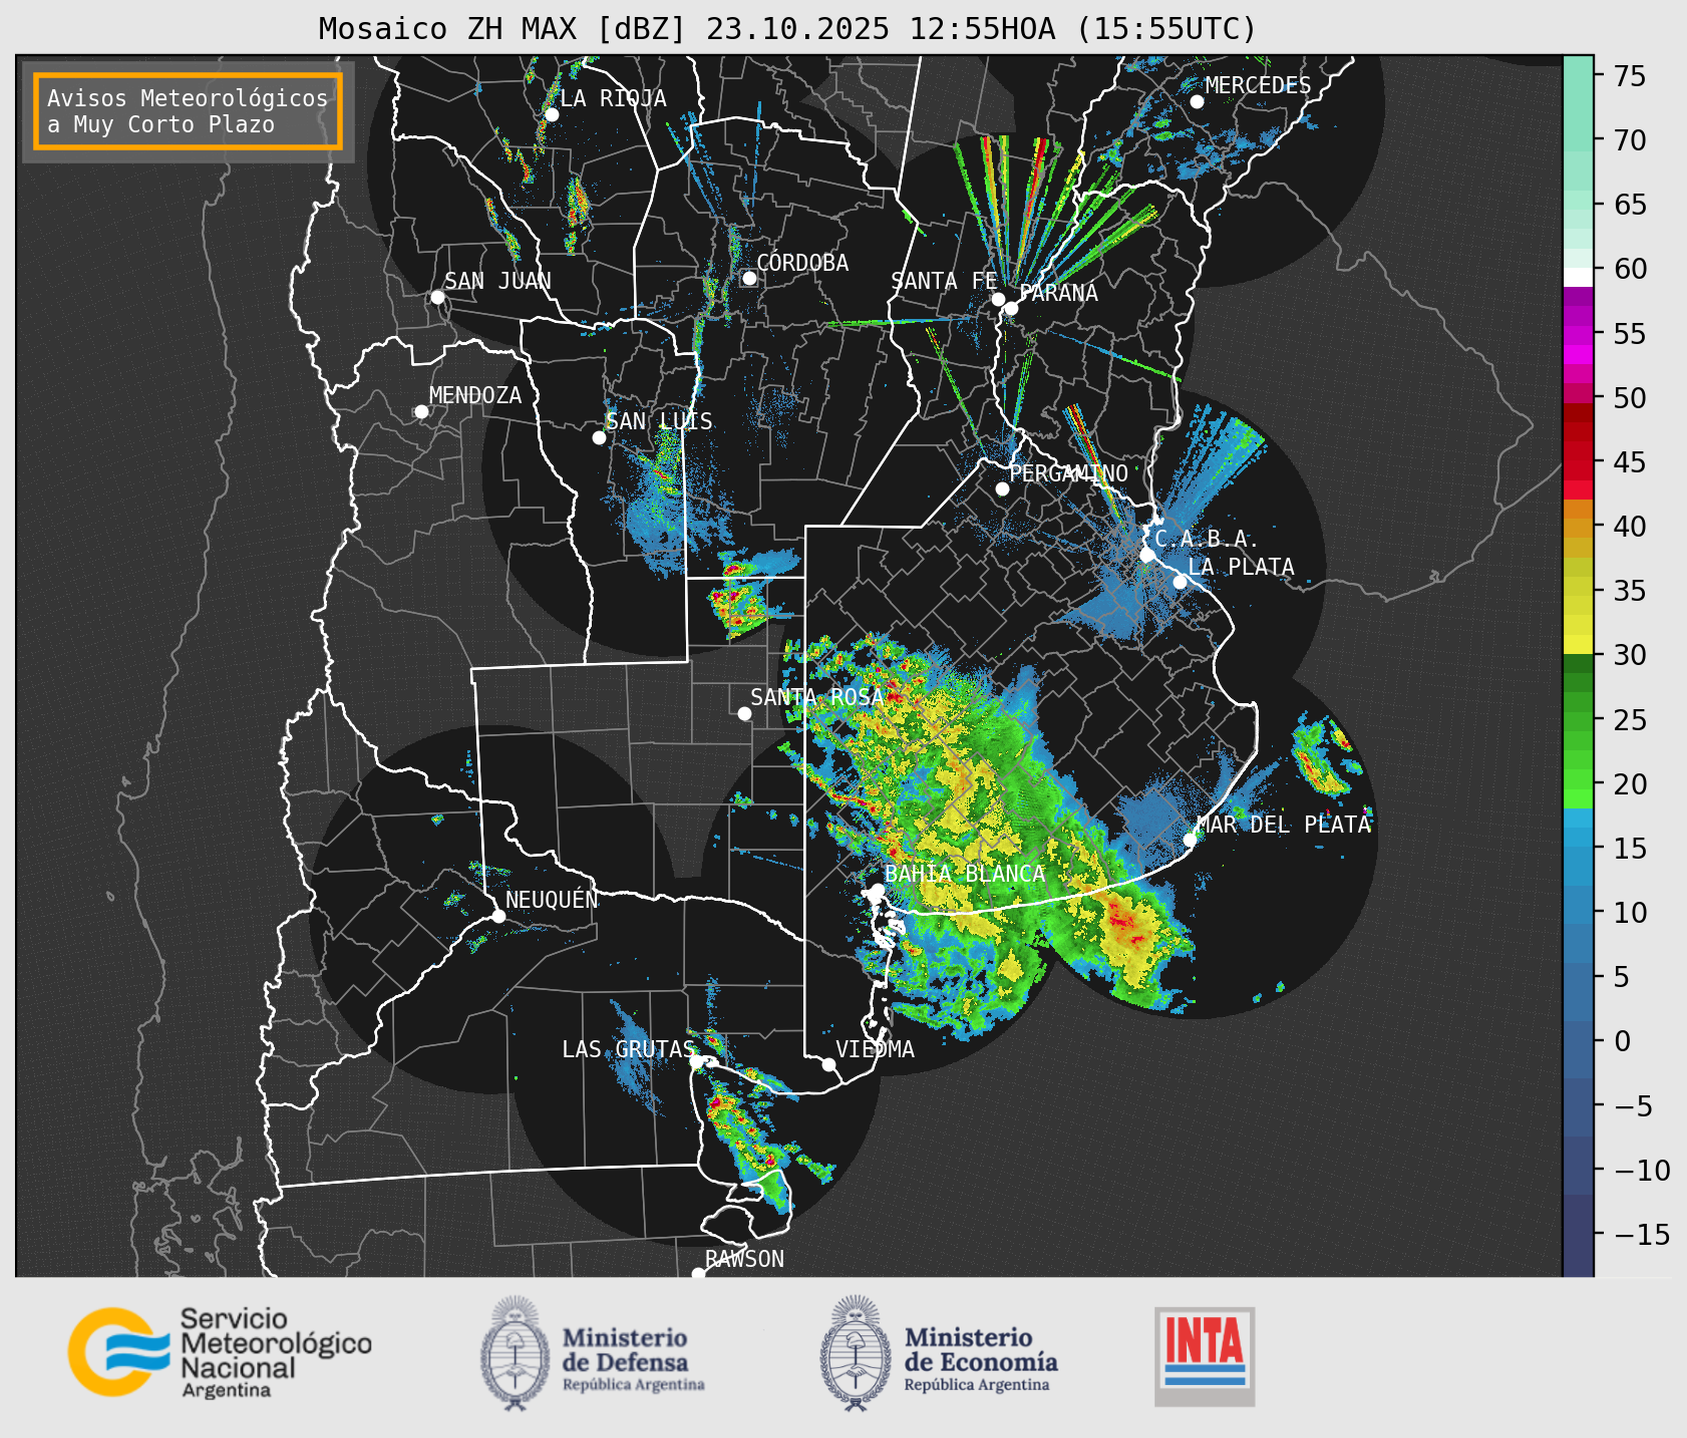
Task: Select the Rawson city marker
Action: tap(698, 1274)
